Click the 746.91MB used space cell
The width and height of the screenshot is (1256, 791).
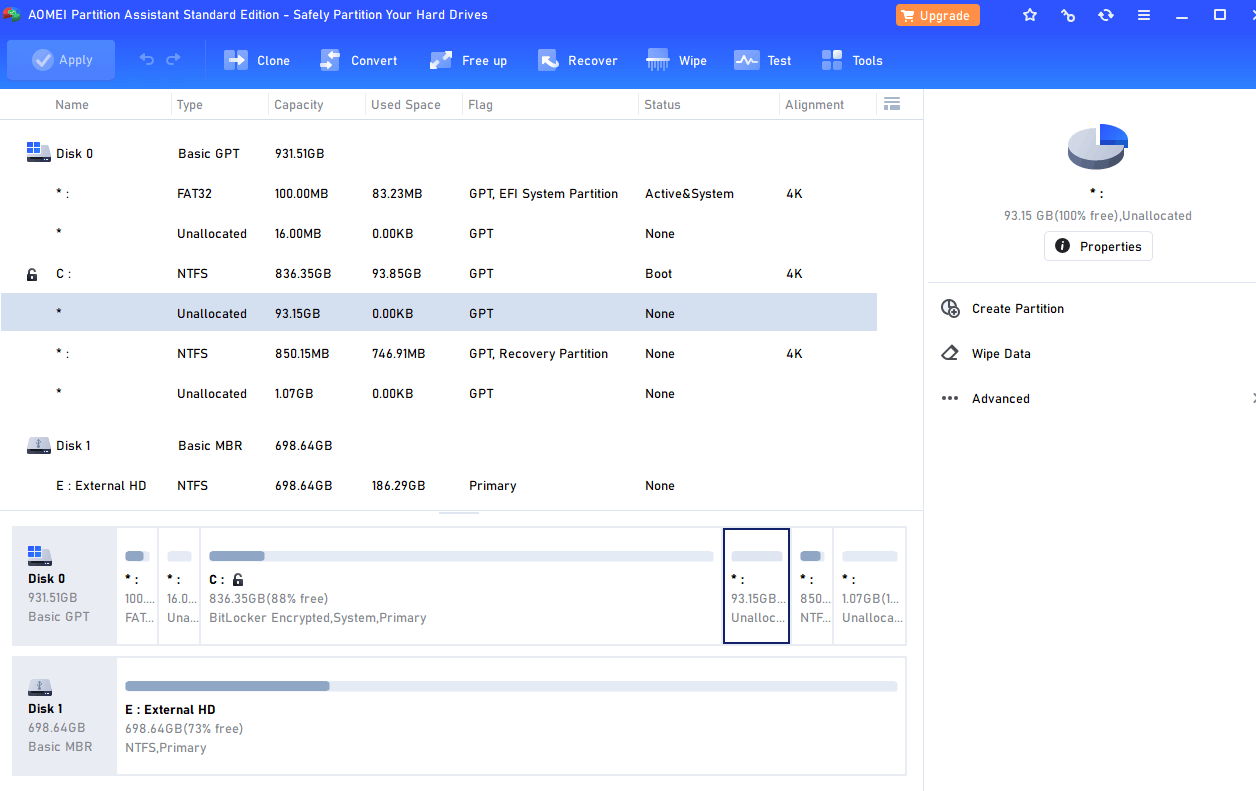tap(398, 354)
